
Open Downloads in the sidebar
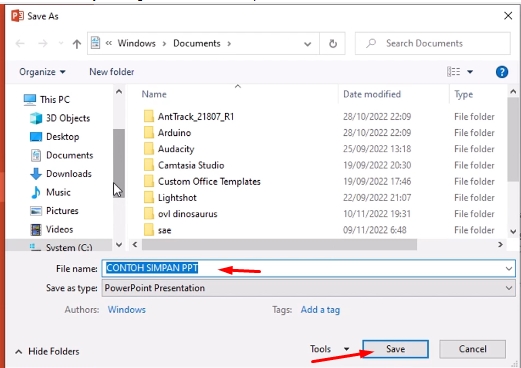pos(61,174)
